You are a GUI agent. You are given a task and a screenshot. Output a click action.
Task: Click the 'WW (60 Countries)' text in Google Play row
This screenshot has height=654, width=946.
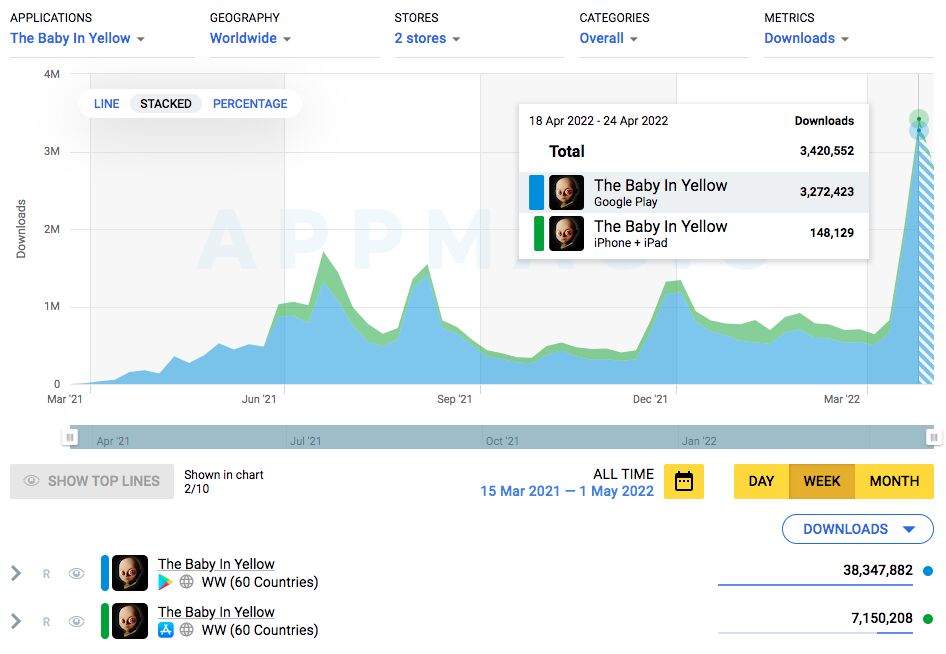tap(259, 582)
